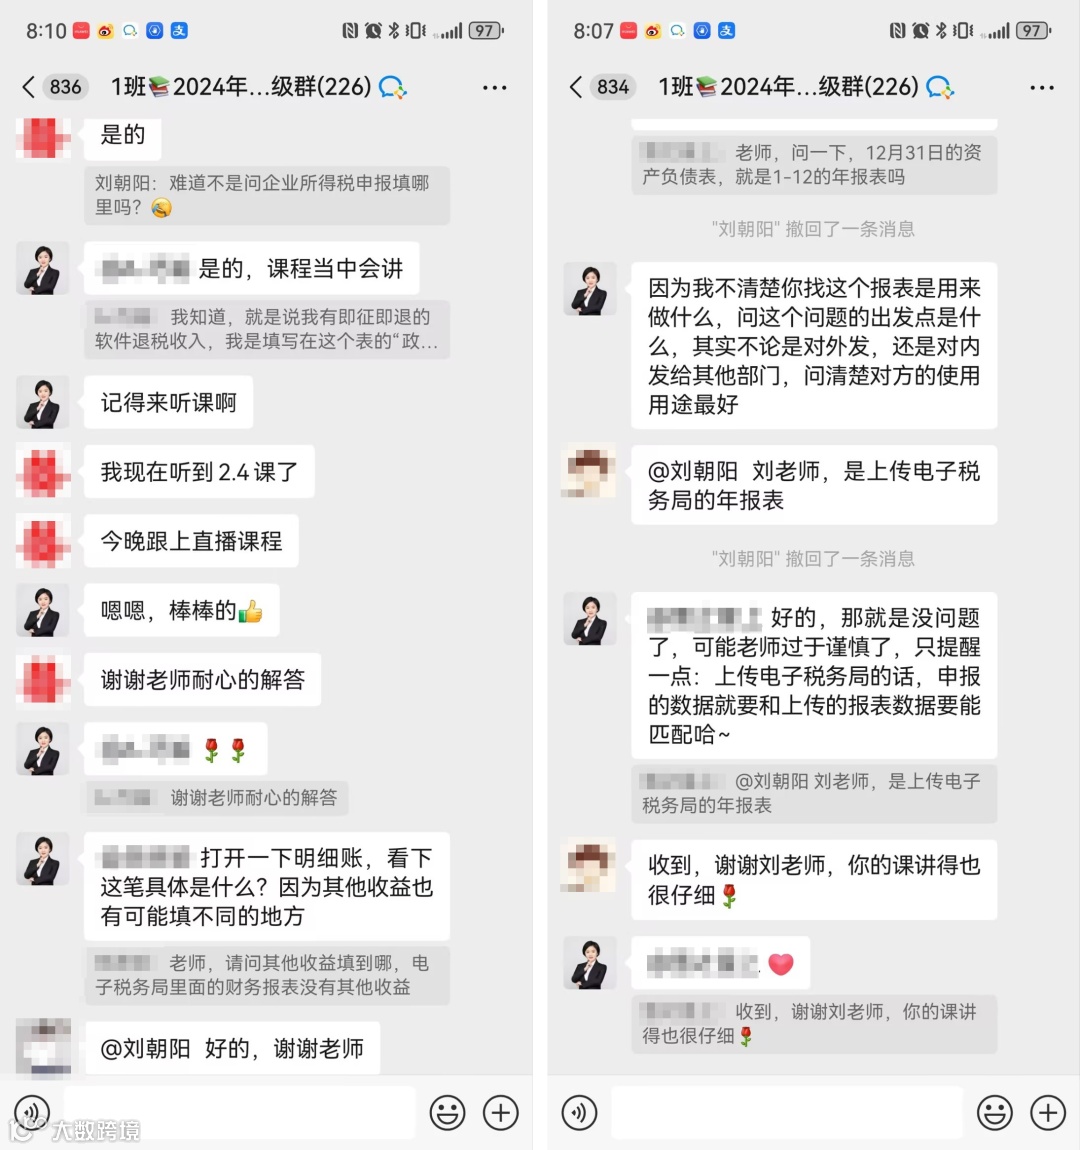Tap the 836 unread count badge
This screenshot has height=1150, width=1080.
pos(65,87)
